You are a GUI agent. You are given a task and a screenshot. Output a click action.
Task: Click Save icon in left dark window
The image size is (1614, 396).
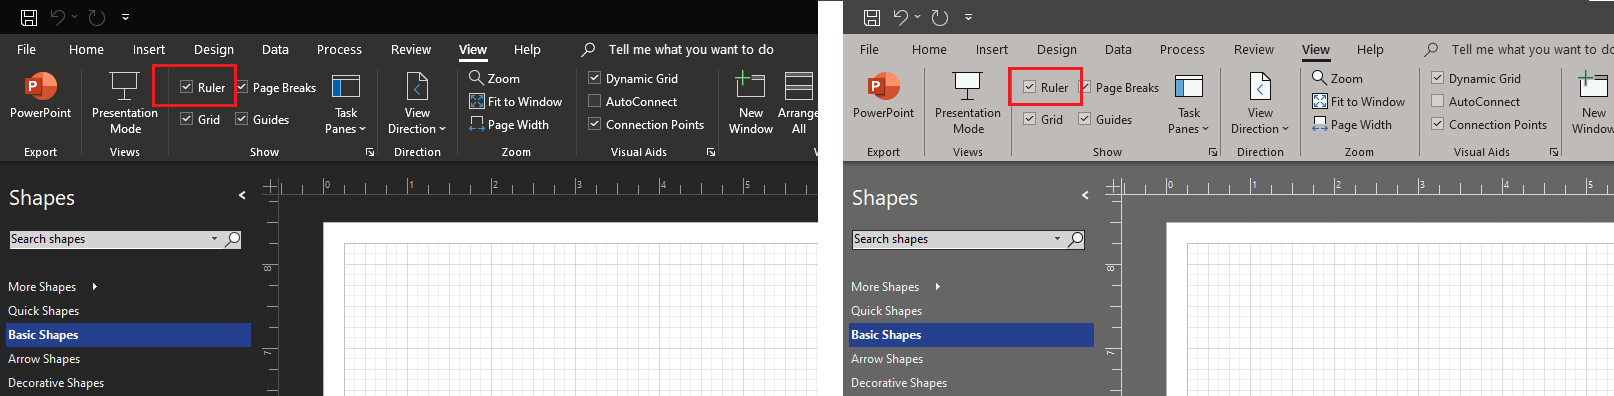pyautogui.click(x=29, y=17)
